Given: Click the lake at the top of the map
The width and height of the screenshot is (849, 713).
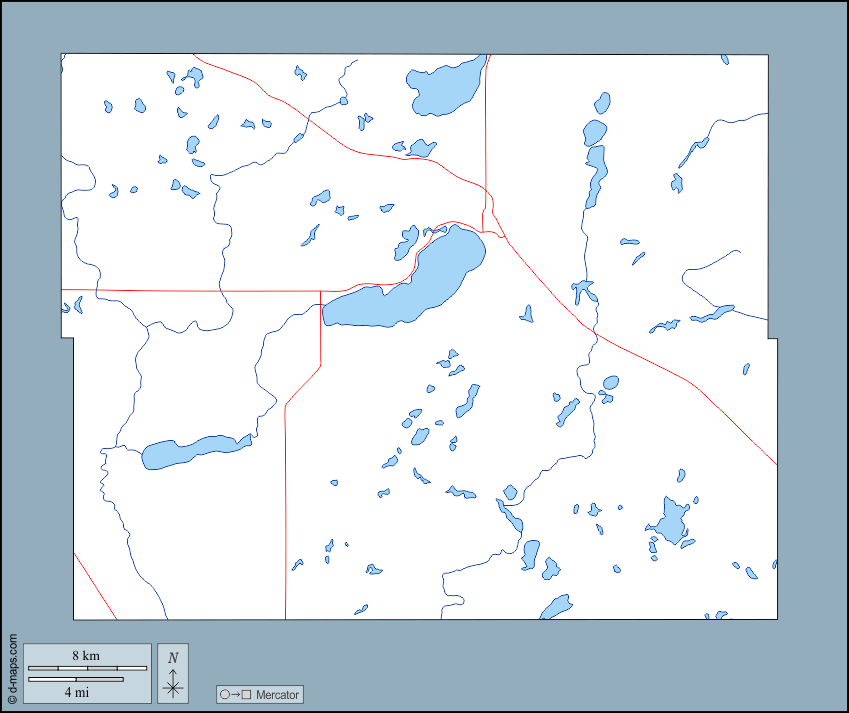Looking at the screenshot, I should pyautogui.click(x=440, y=85).
